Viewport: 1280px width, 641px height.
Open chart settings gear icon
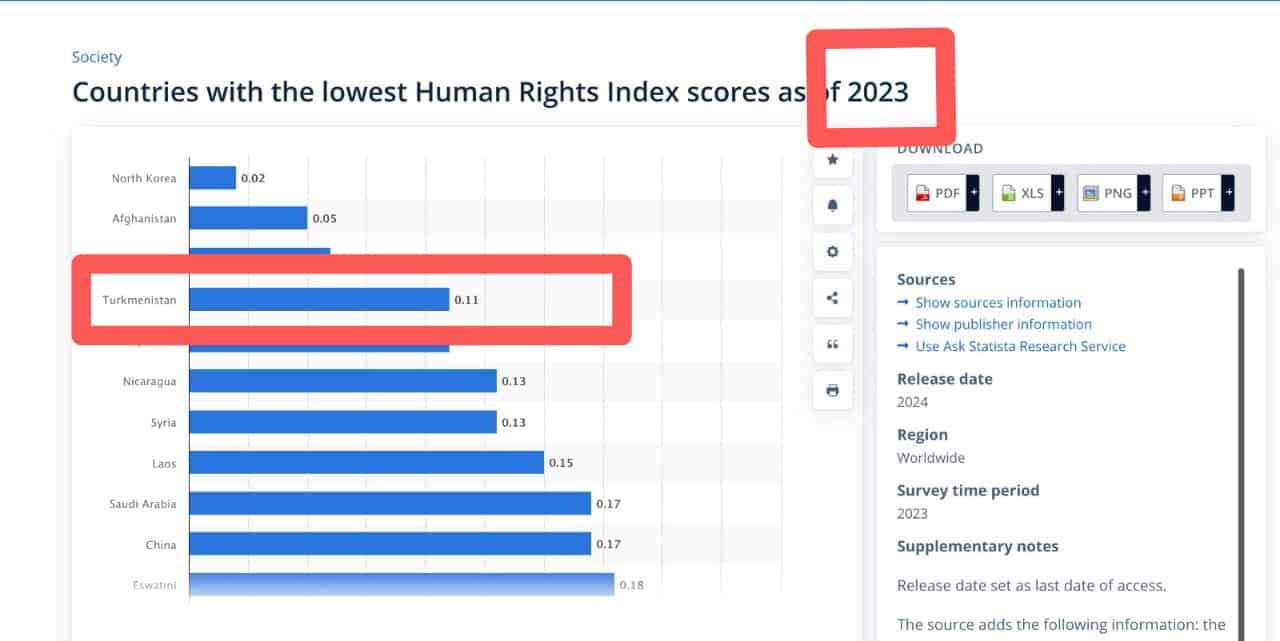(832, 252)
